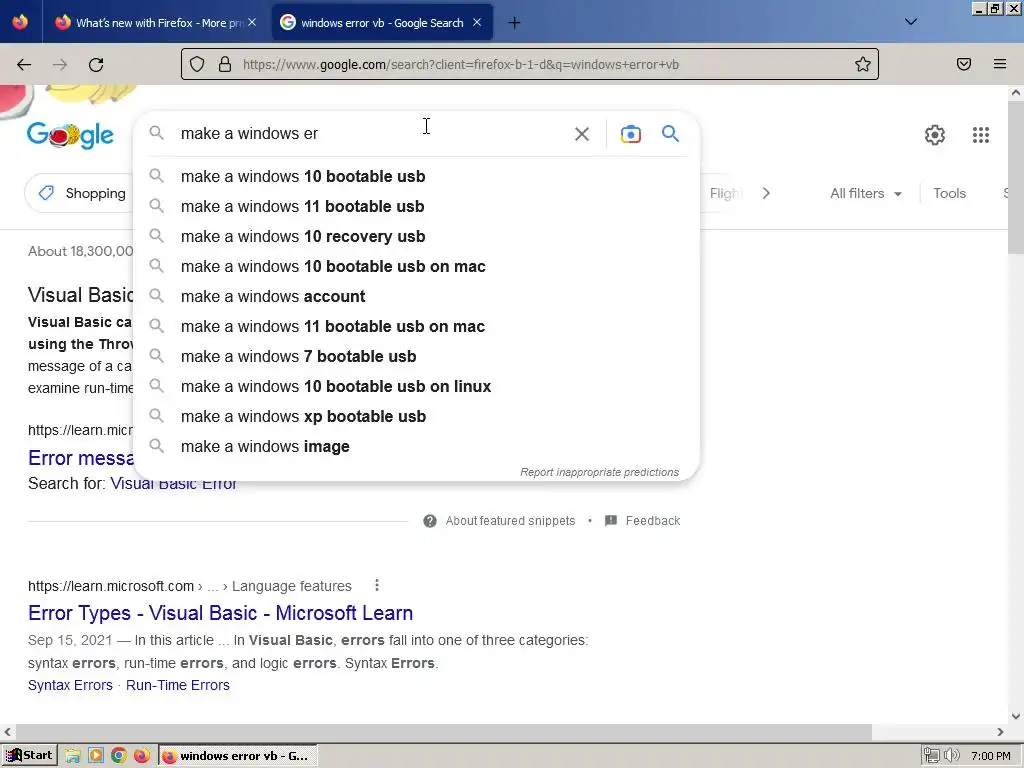The width and height of the screenshot is (1024, 768).
Task: Open the tracking protection shield
Action: [x=197, y=64]
